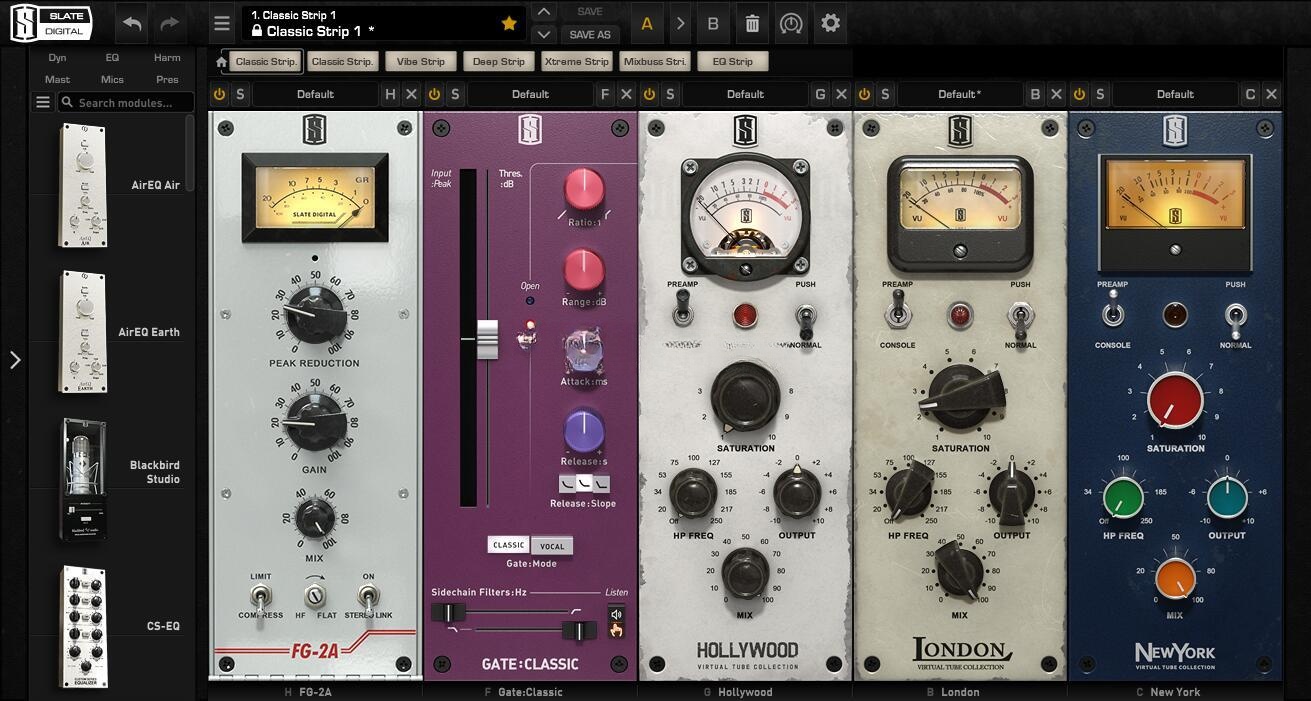Mark preset as favorite with star
Viewport: 1311px width, 701px height.
tap(508, 23)
